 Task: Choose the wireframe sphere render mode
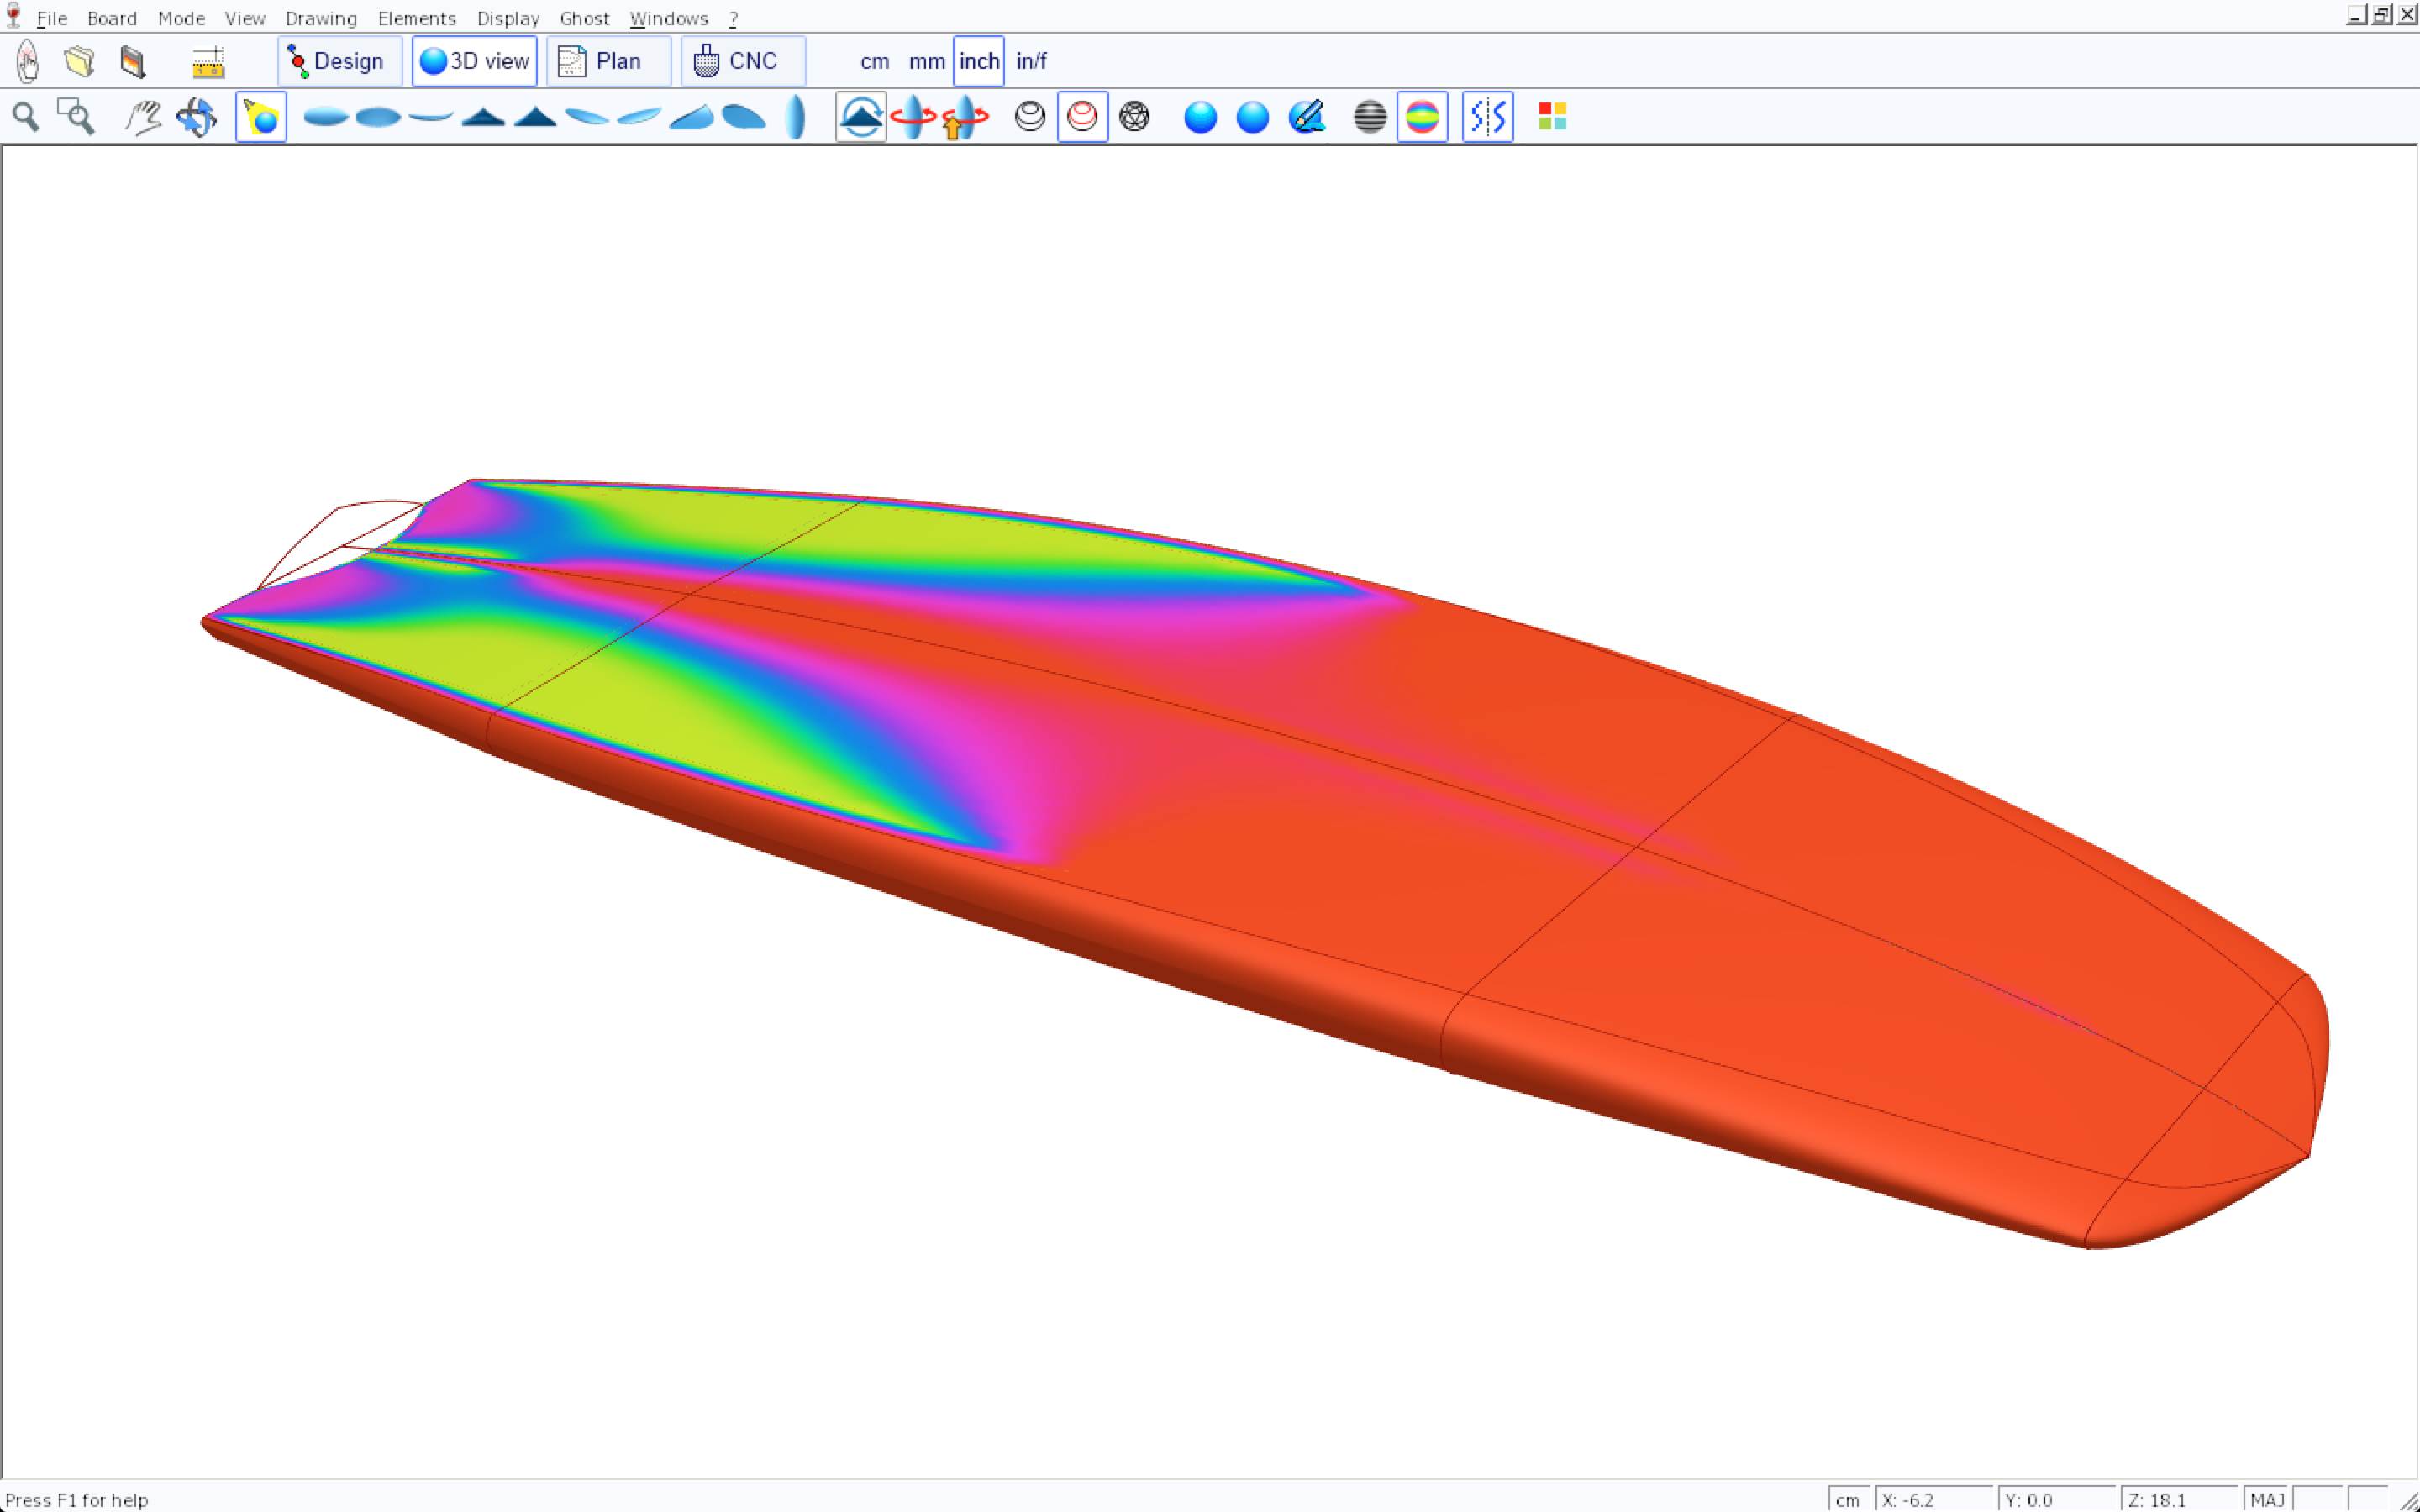tap(1134, 117)
